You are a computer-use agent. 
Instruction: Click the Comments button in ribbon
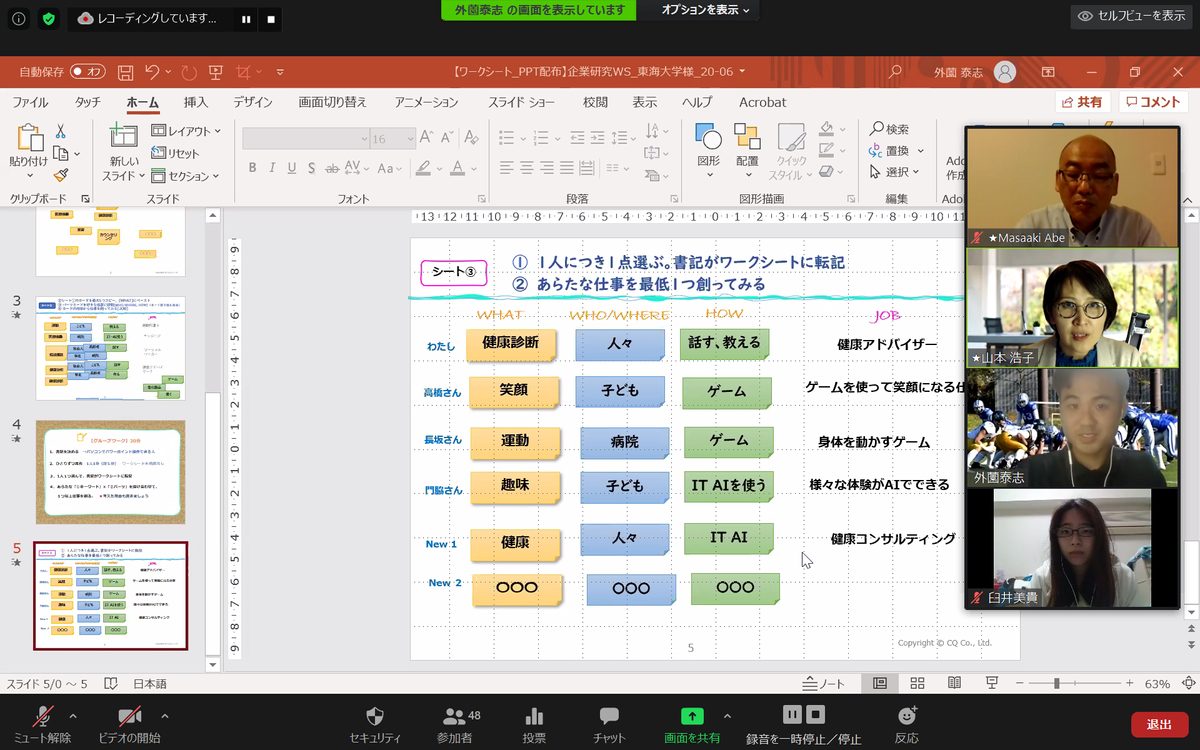click(x=1153, y=102)
